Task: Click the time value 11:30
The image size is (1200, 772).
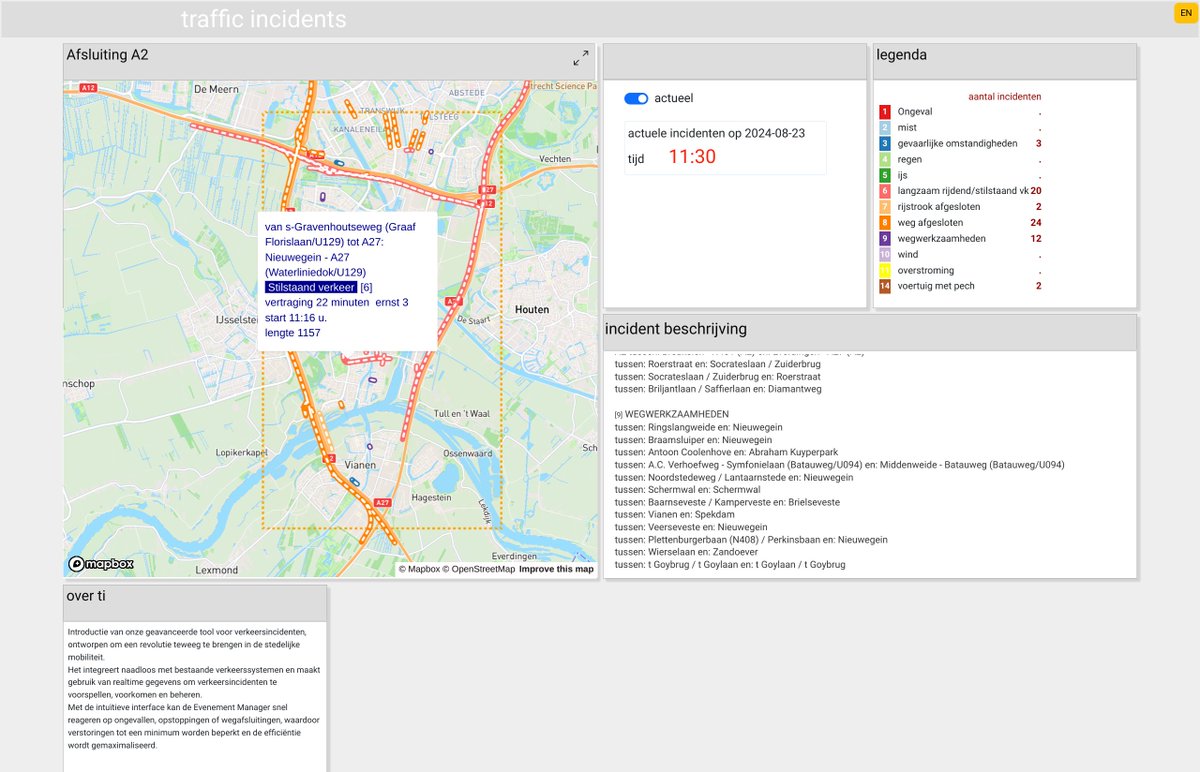Action: coord(692,157)
